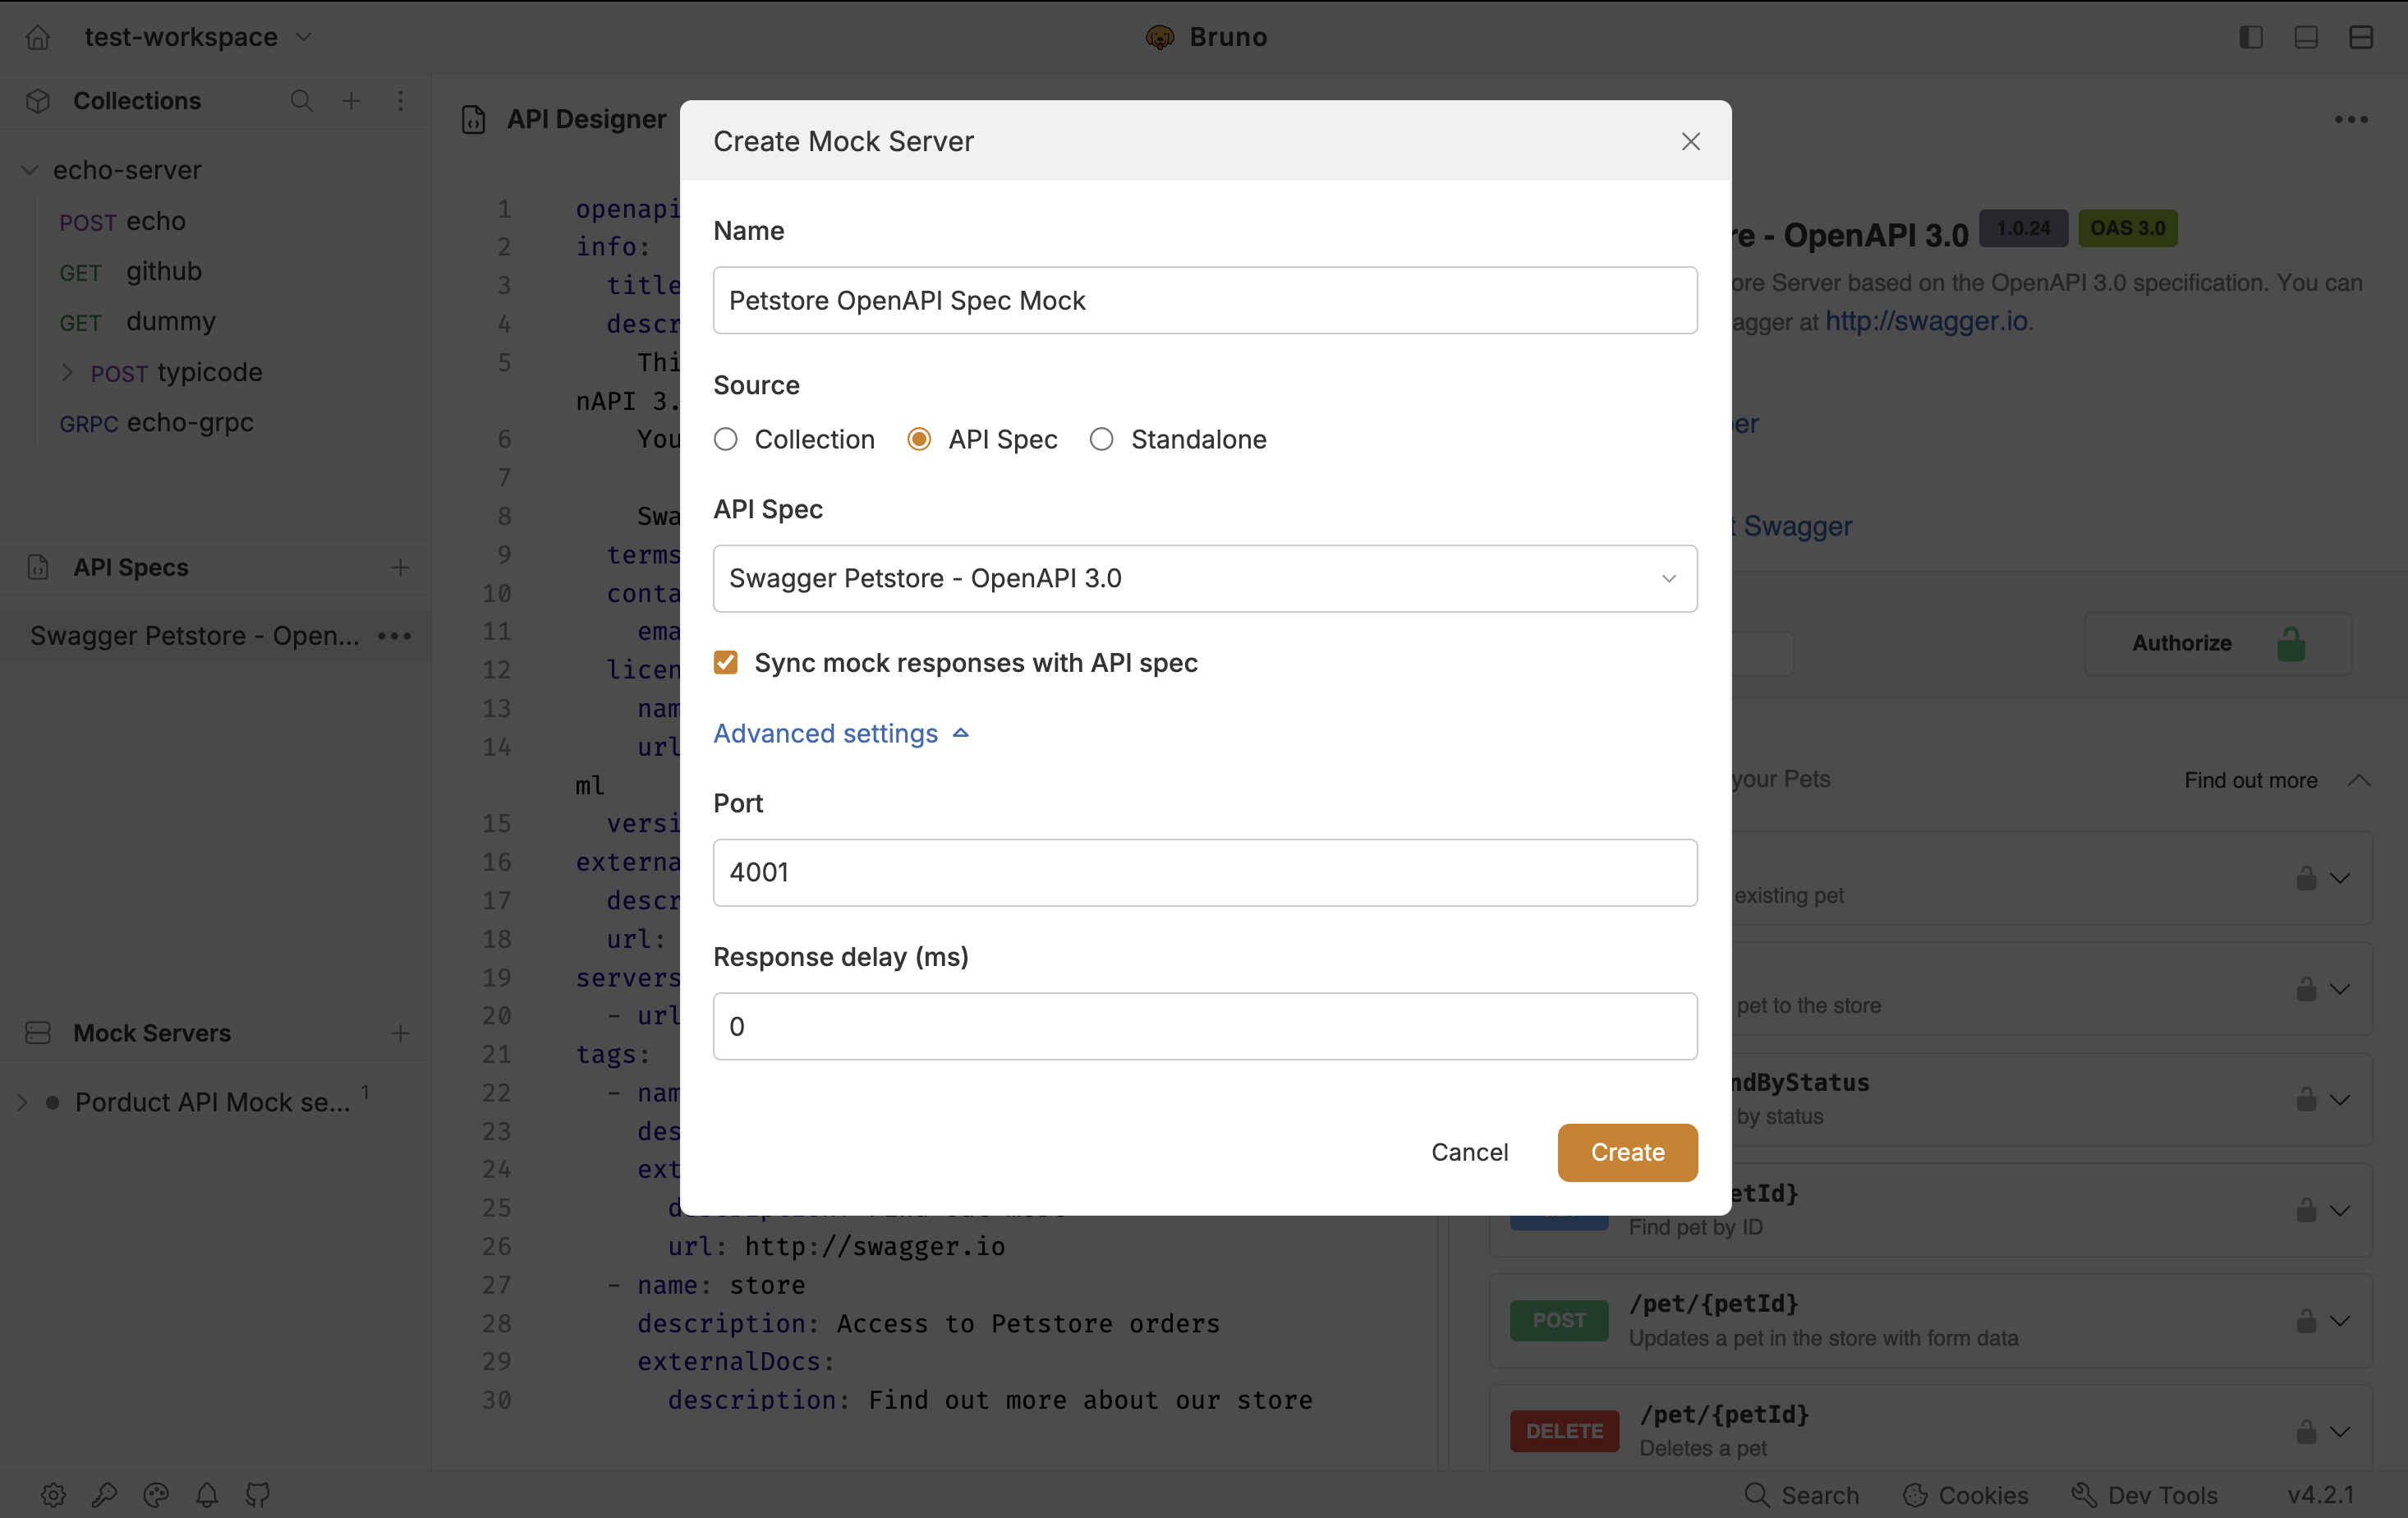Expand the Porduct API Mock server item
The image size is (2408, 1518).
pos(22,1102)
